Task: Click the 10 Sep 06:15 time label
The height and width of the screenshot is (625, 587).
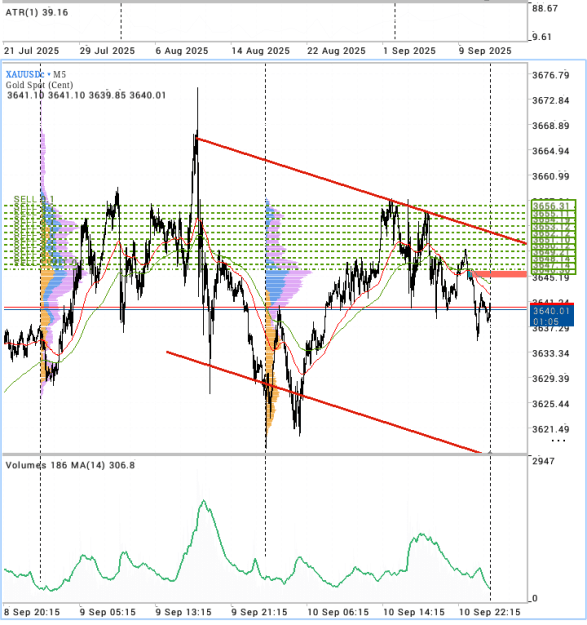Action: [338, 612]
